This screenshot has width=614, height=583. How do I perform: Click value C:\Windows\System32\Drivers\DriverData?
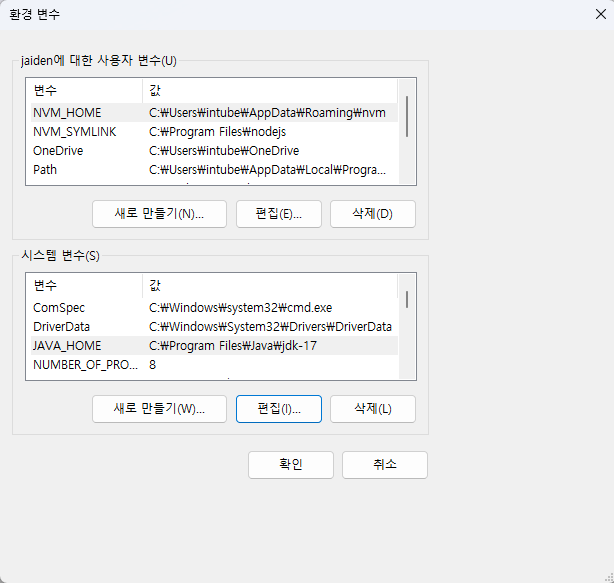tap(270, 327)
